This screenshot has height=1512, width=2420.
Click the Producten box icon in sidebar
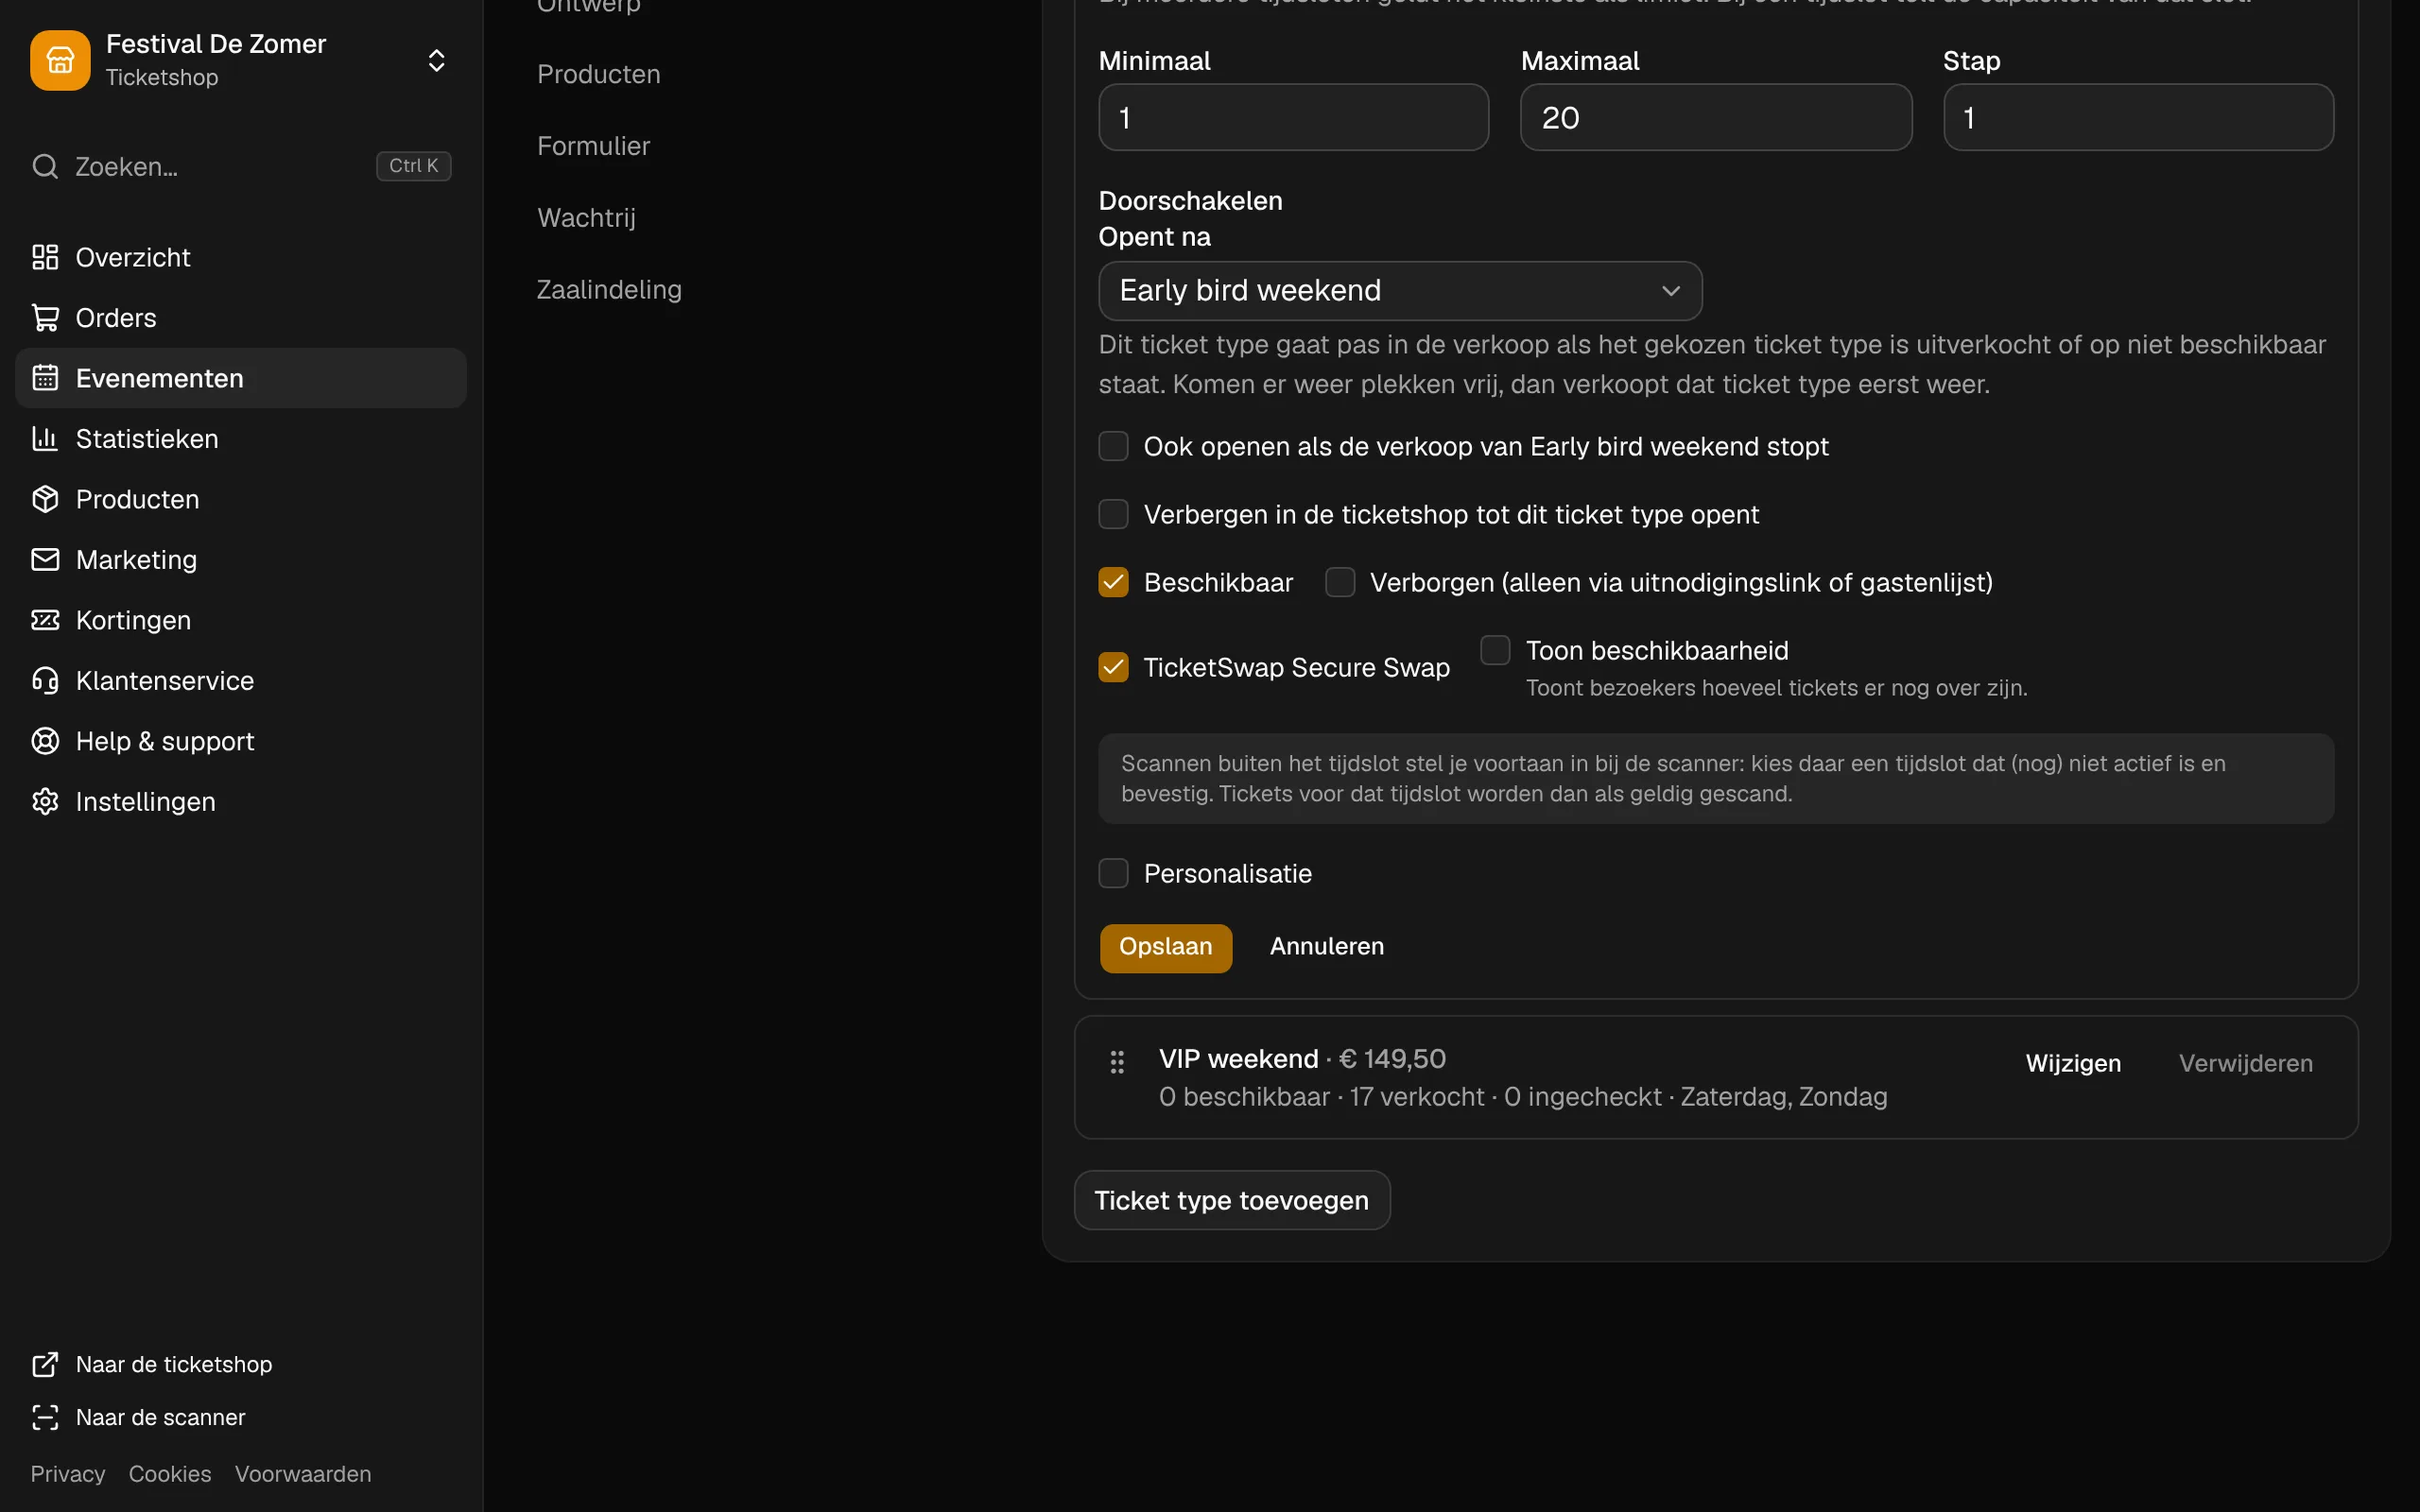(x=45, y=499)
